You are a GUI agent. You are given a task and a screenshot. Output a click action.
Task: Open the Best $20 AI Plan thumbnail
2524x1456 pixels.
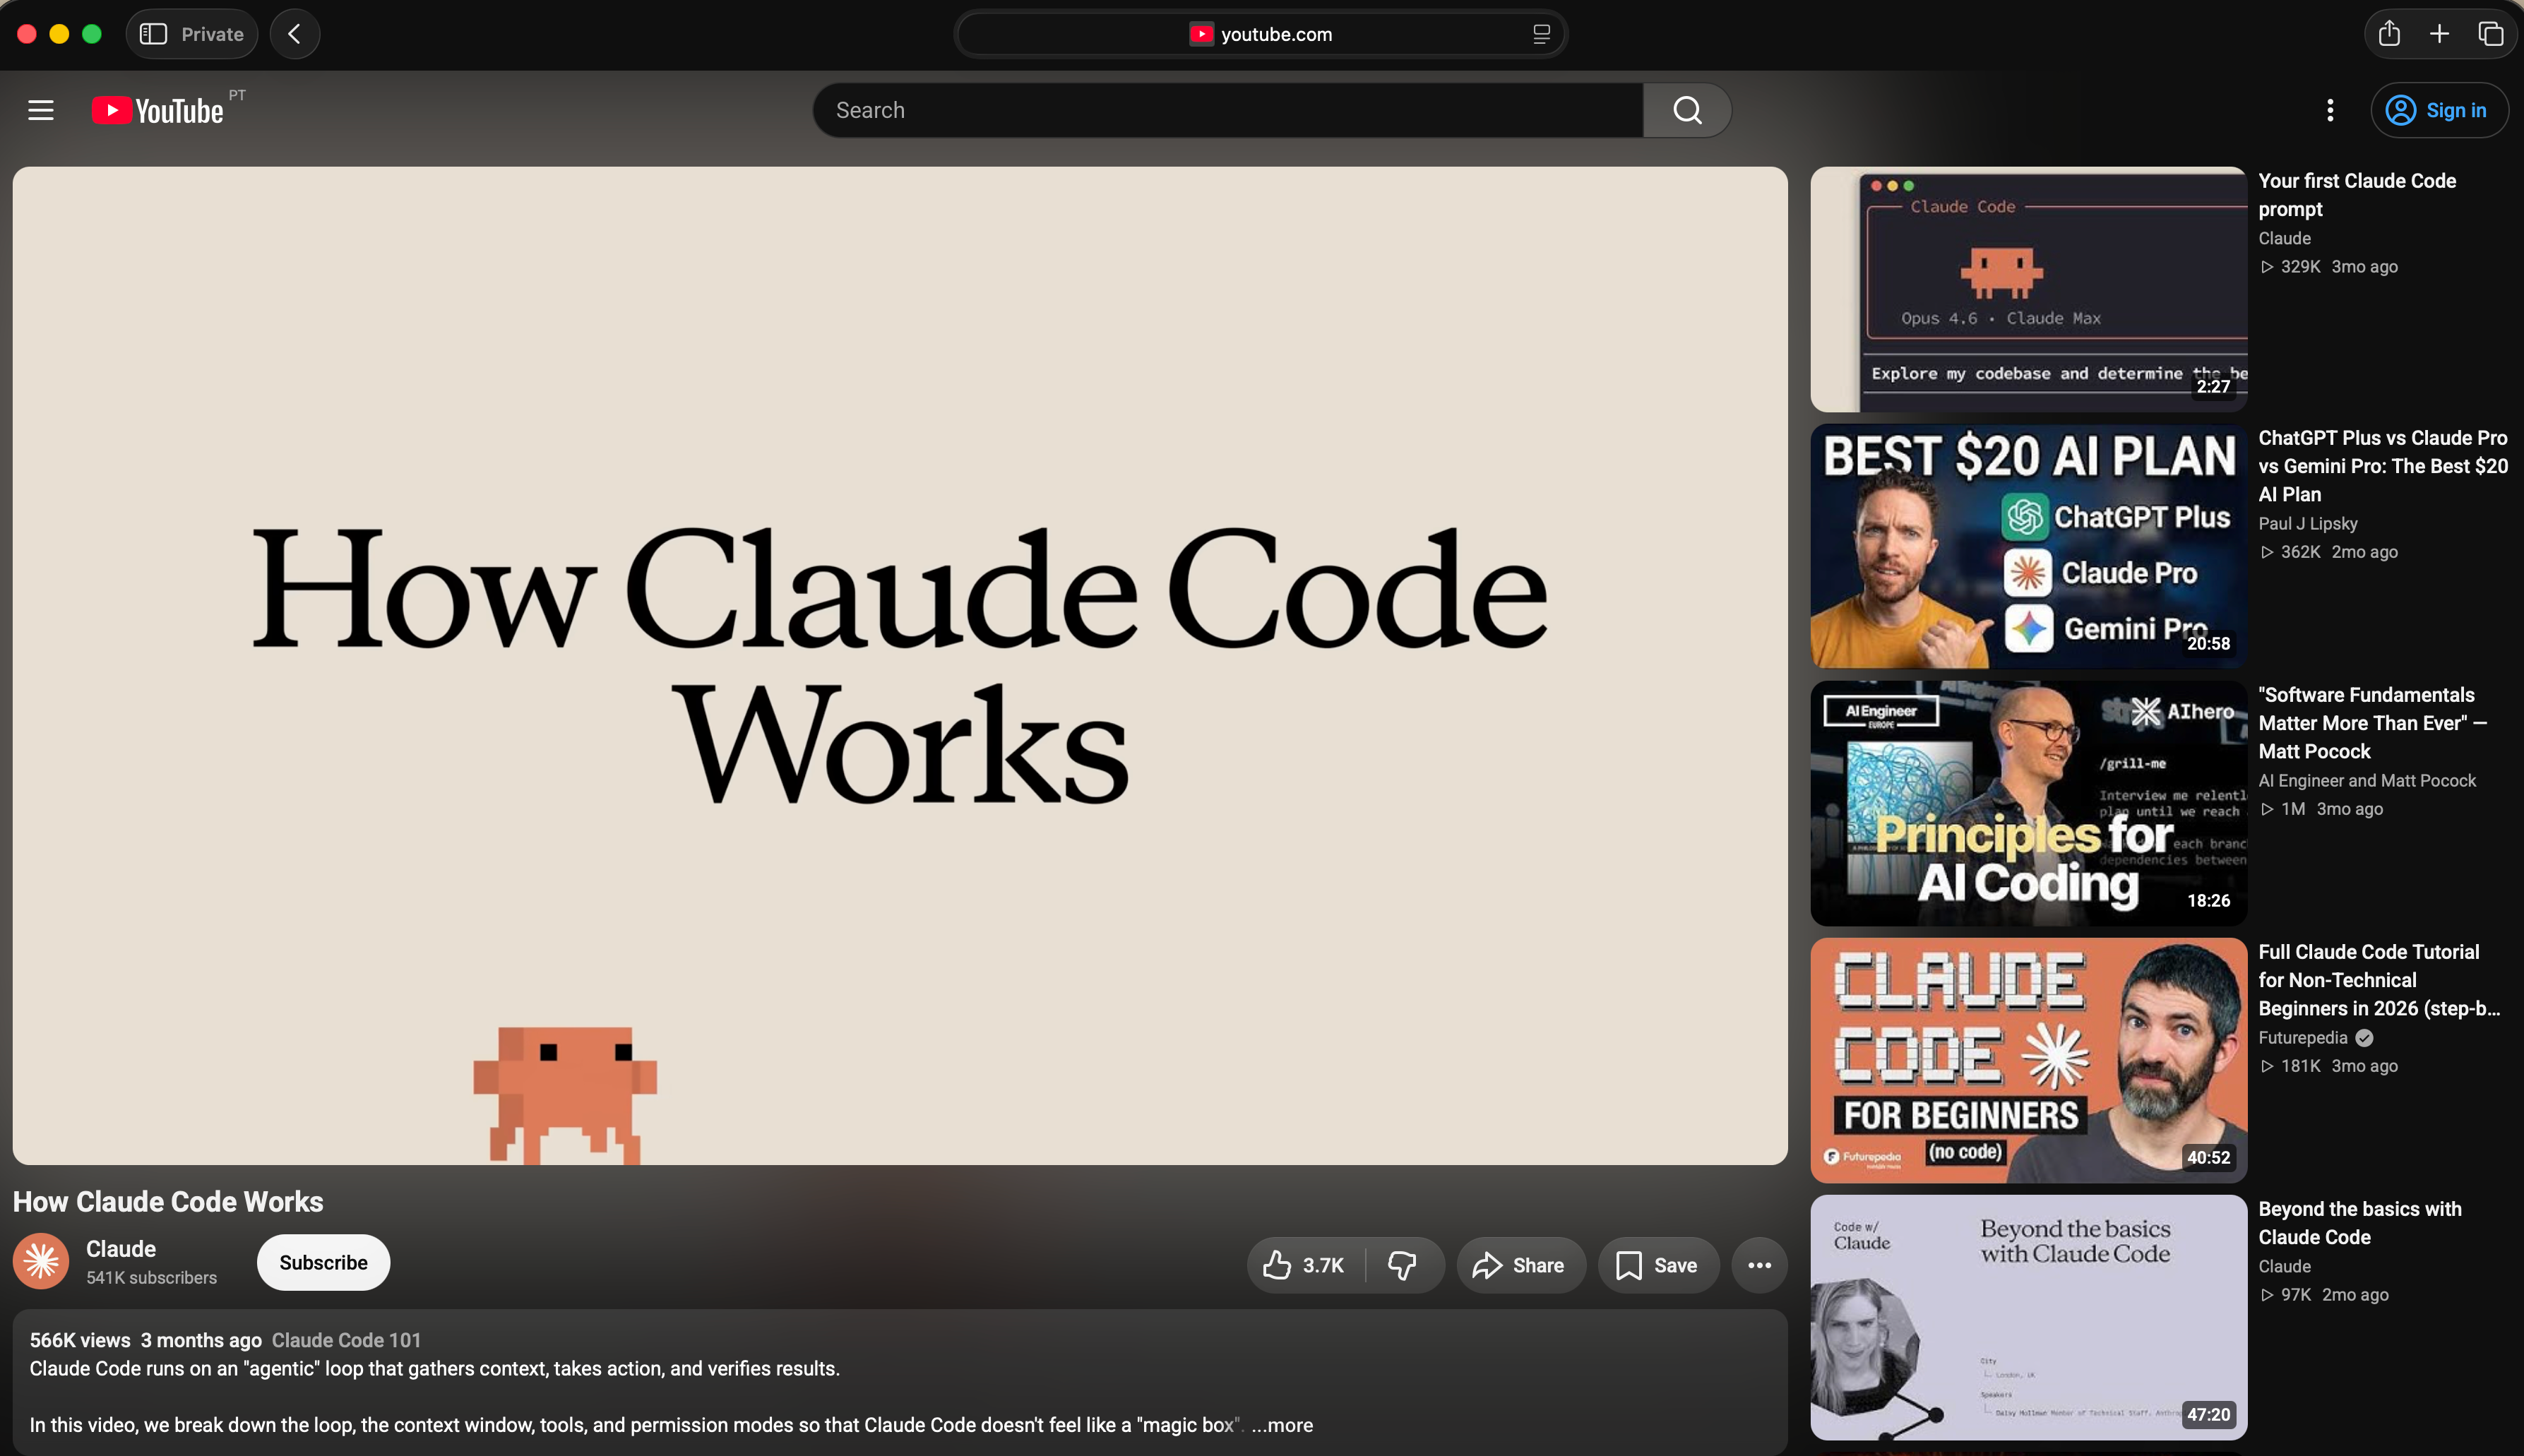point(2029,546)
